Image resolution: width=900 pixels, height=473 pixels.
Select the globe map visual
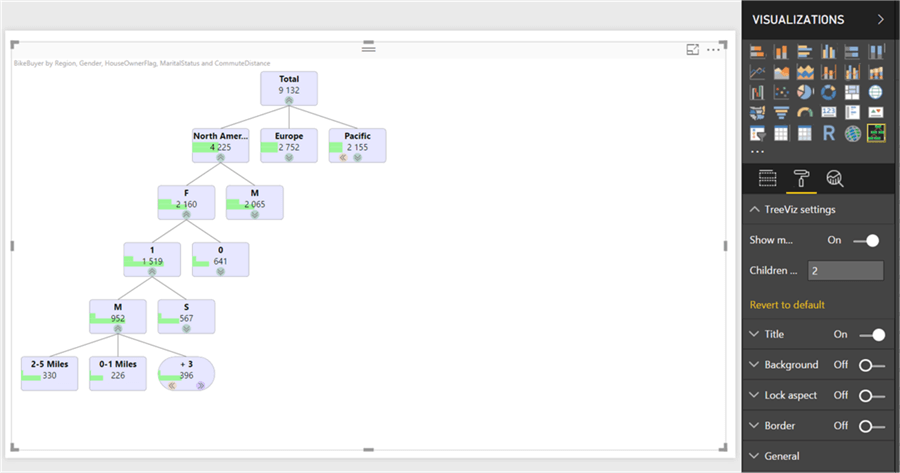click(x=876, y=92)
